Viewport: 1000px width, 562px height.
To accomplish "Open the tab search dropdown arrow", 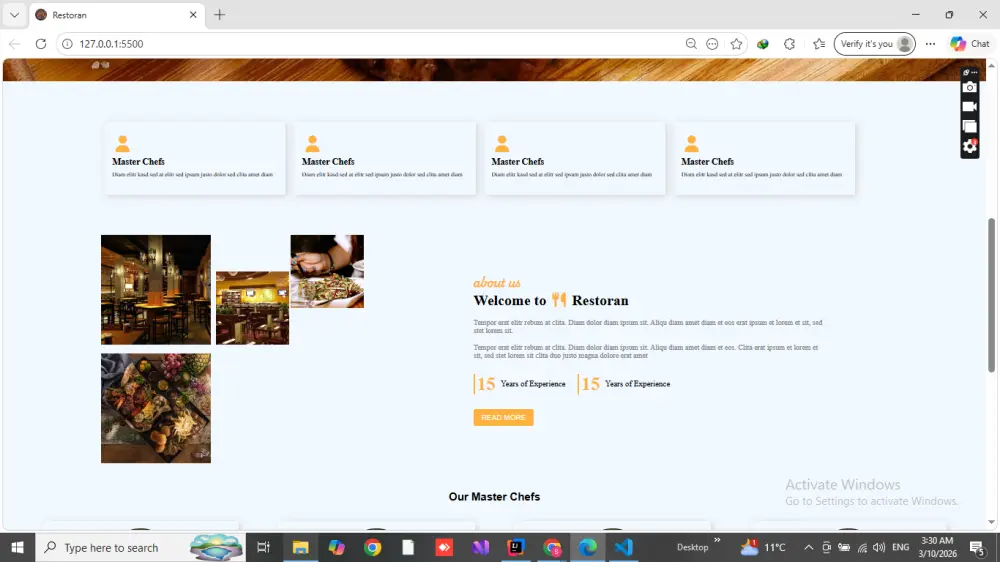I will 14,15.
